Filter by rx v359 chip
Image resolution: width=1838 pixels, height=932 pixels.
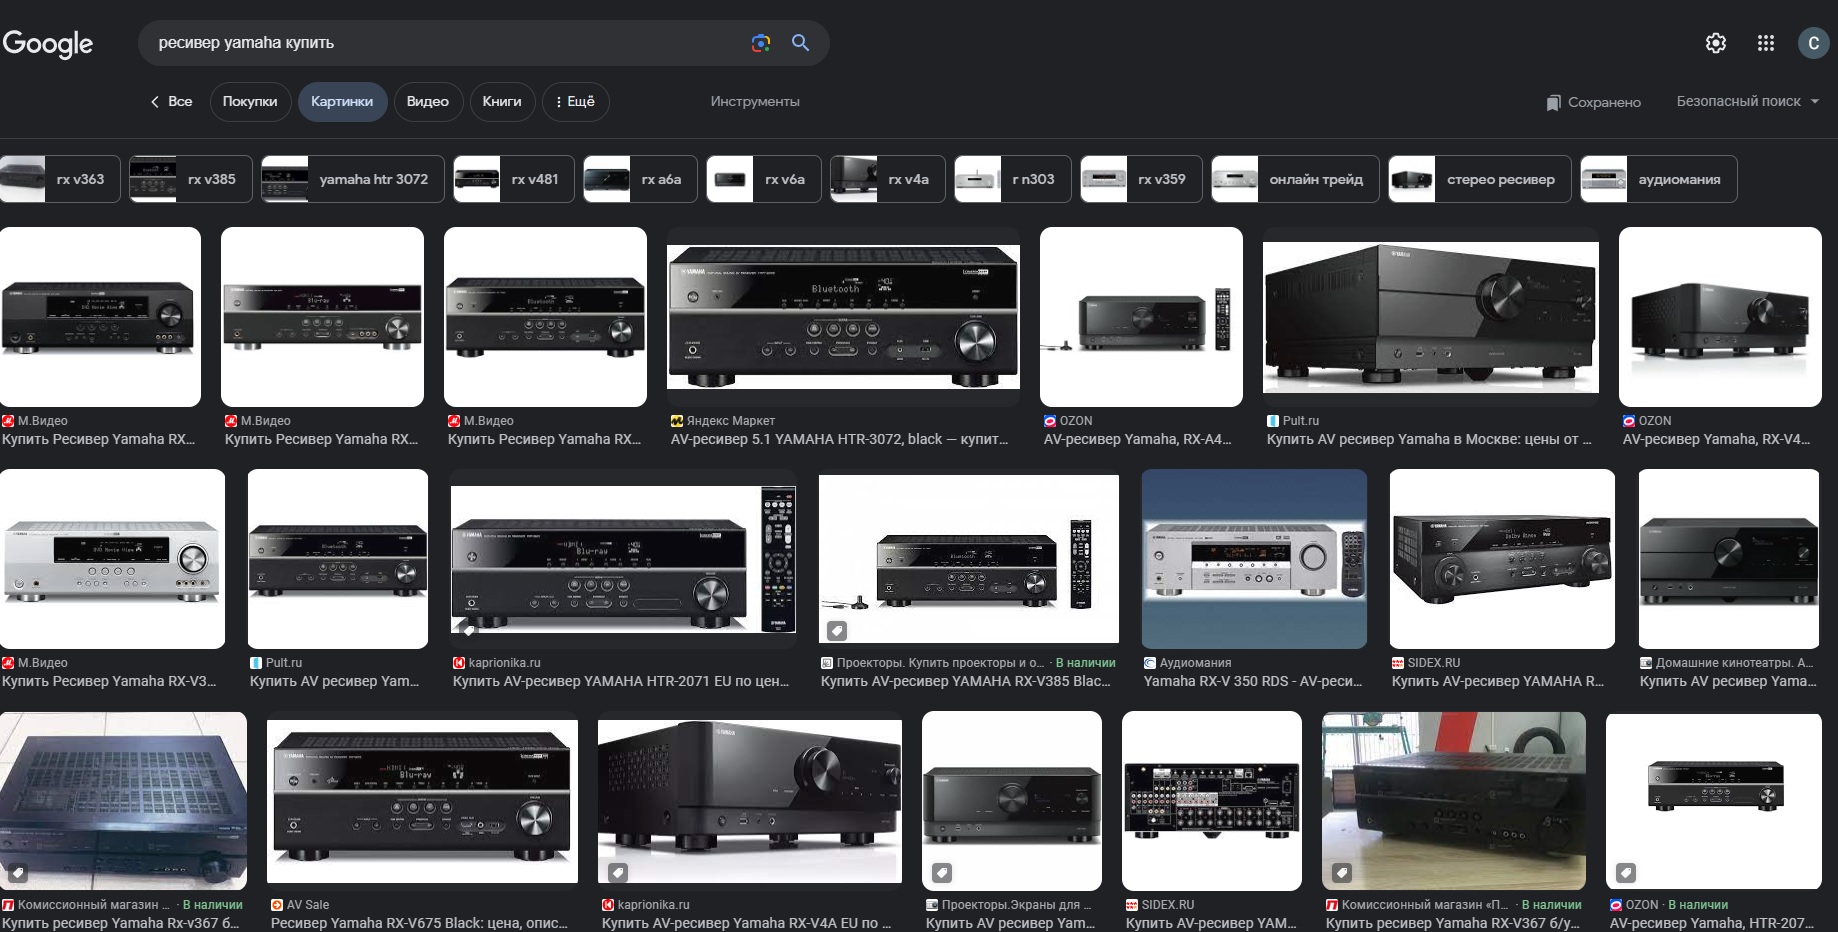[1141, 179]
